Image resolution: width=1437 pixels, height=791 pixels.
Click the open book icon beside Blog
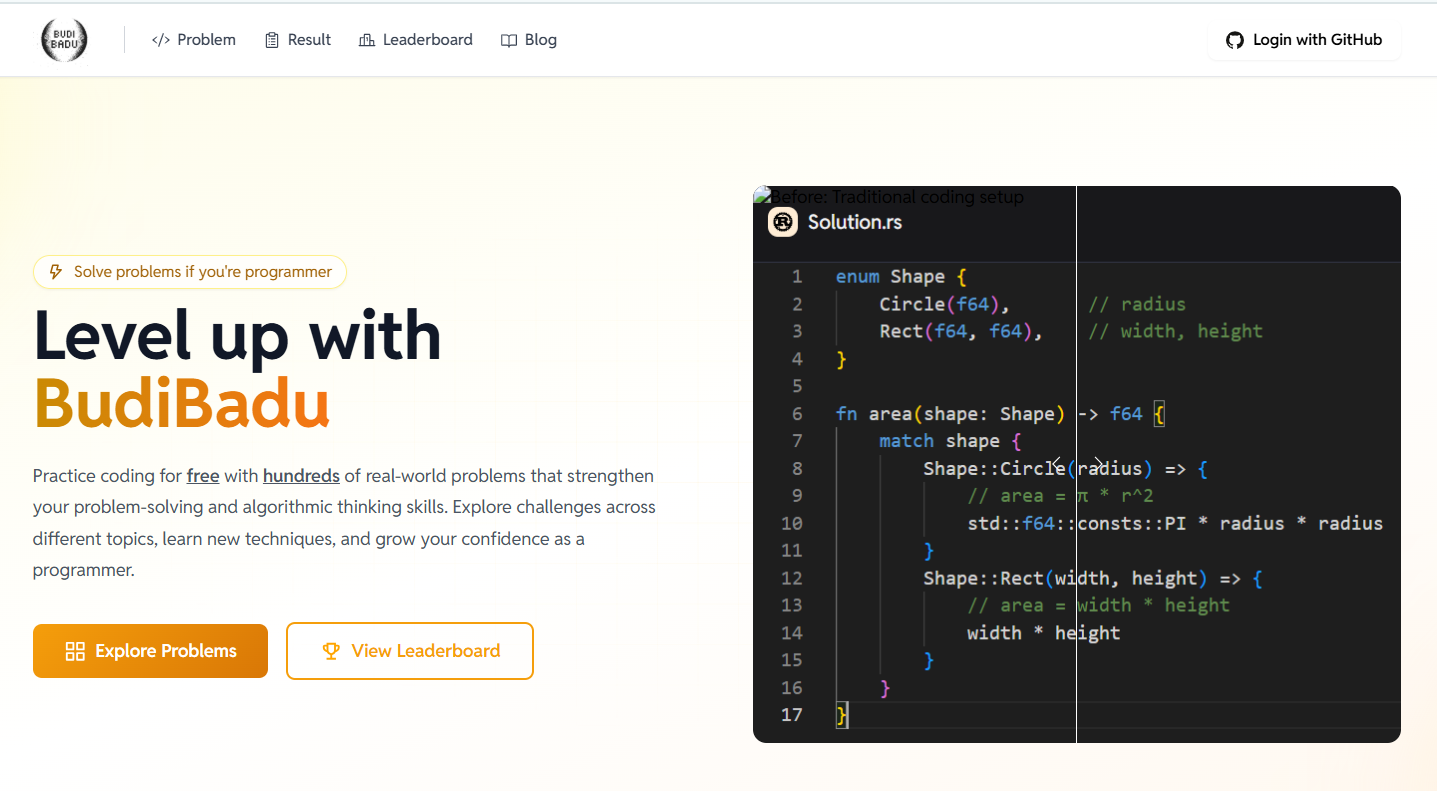pyautogui.click(x=509, y=40)
